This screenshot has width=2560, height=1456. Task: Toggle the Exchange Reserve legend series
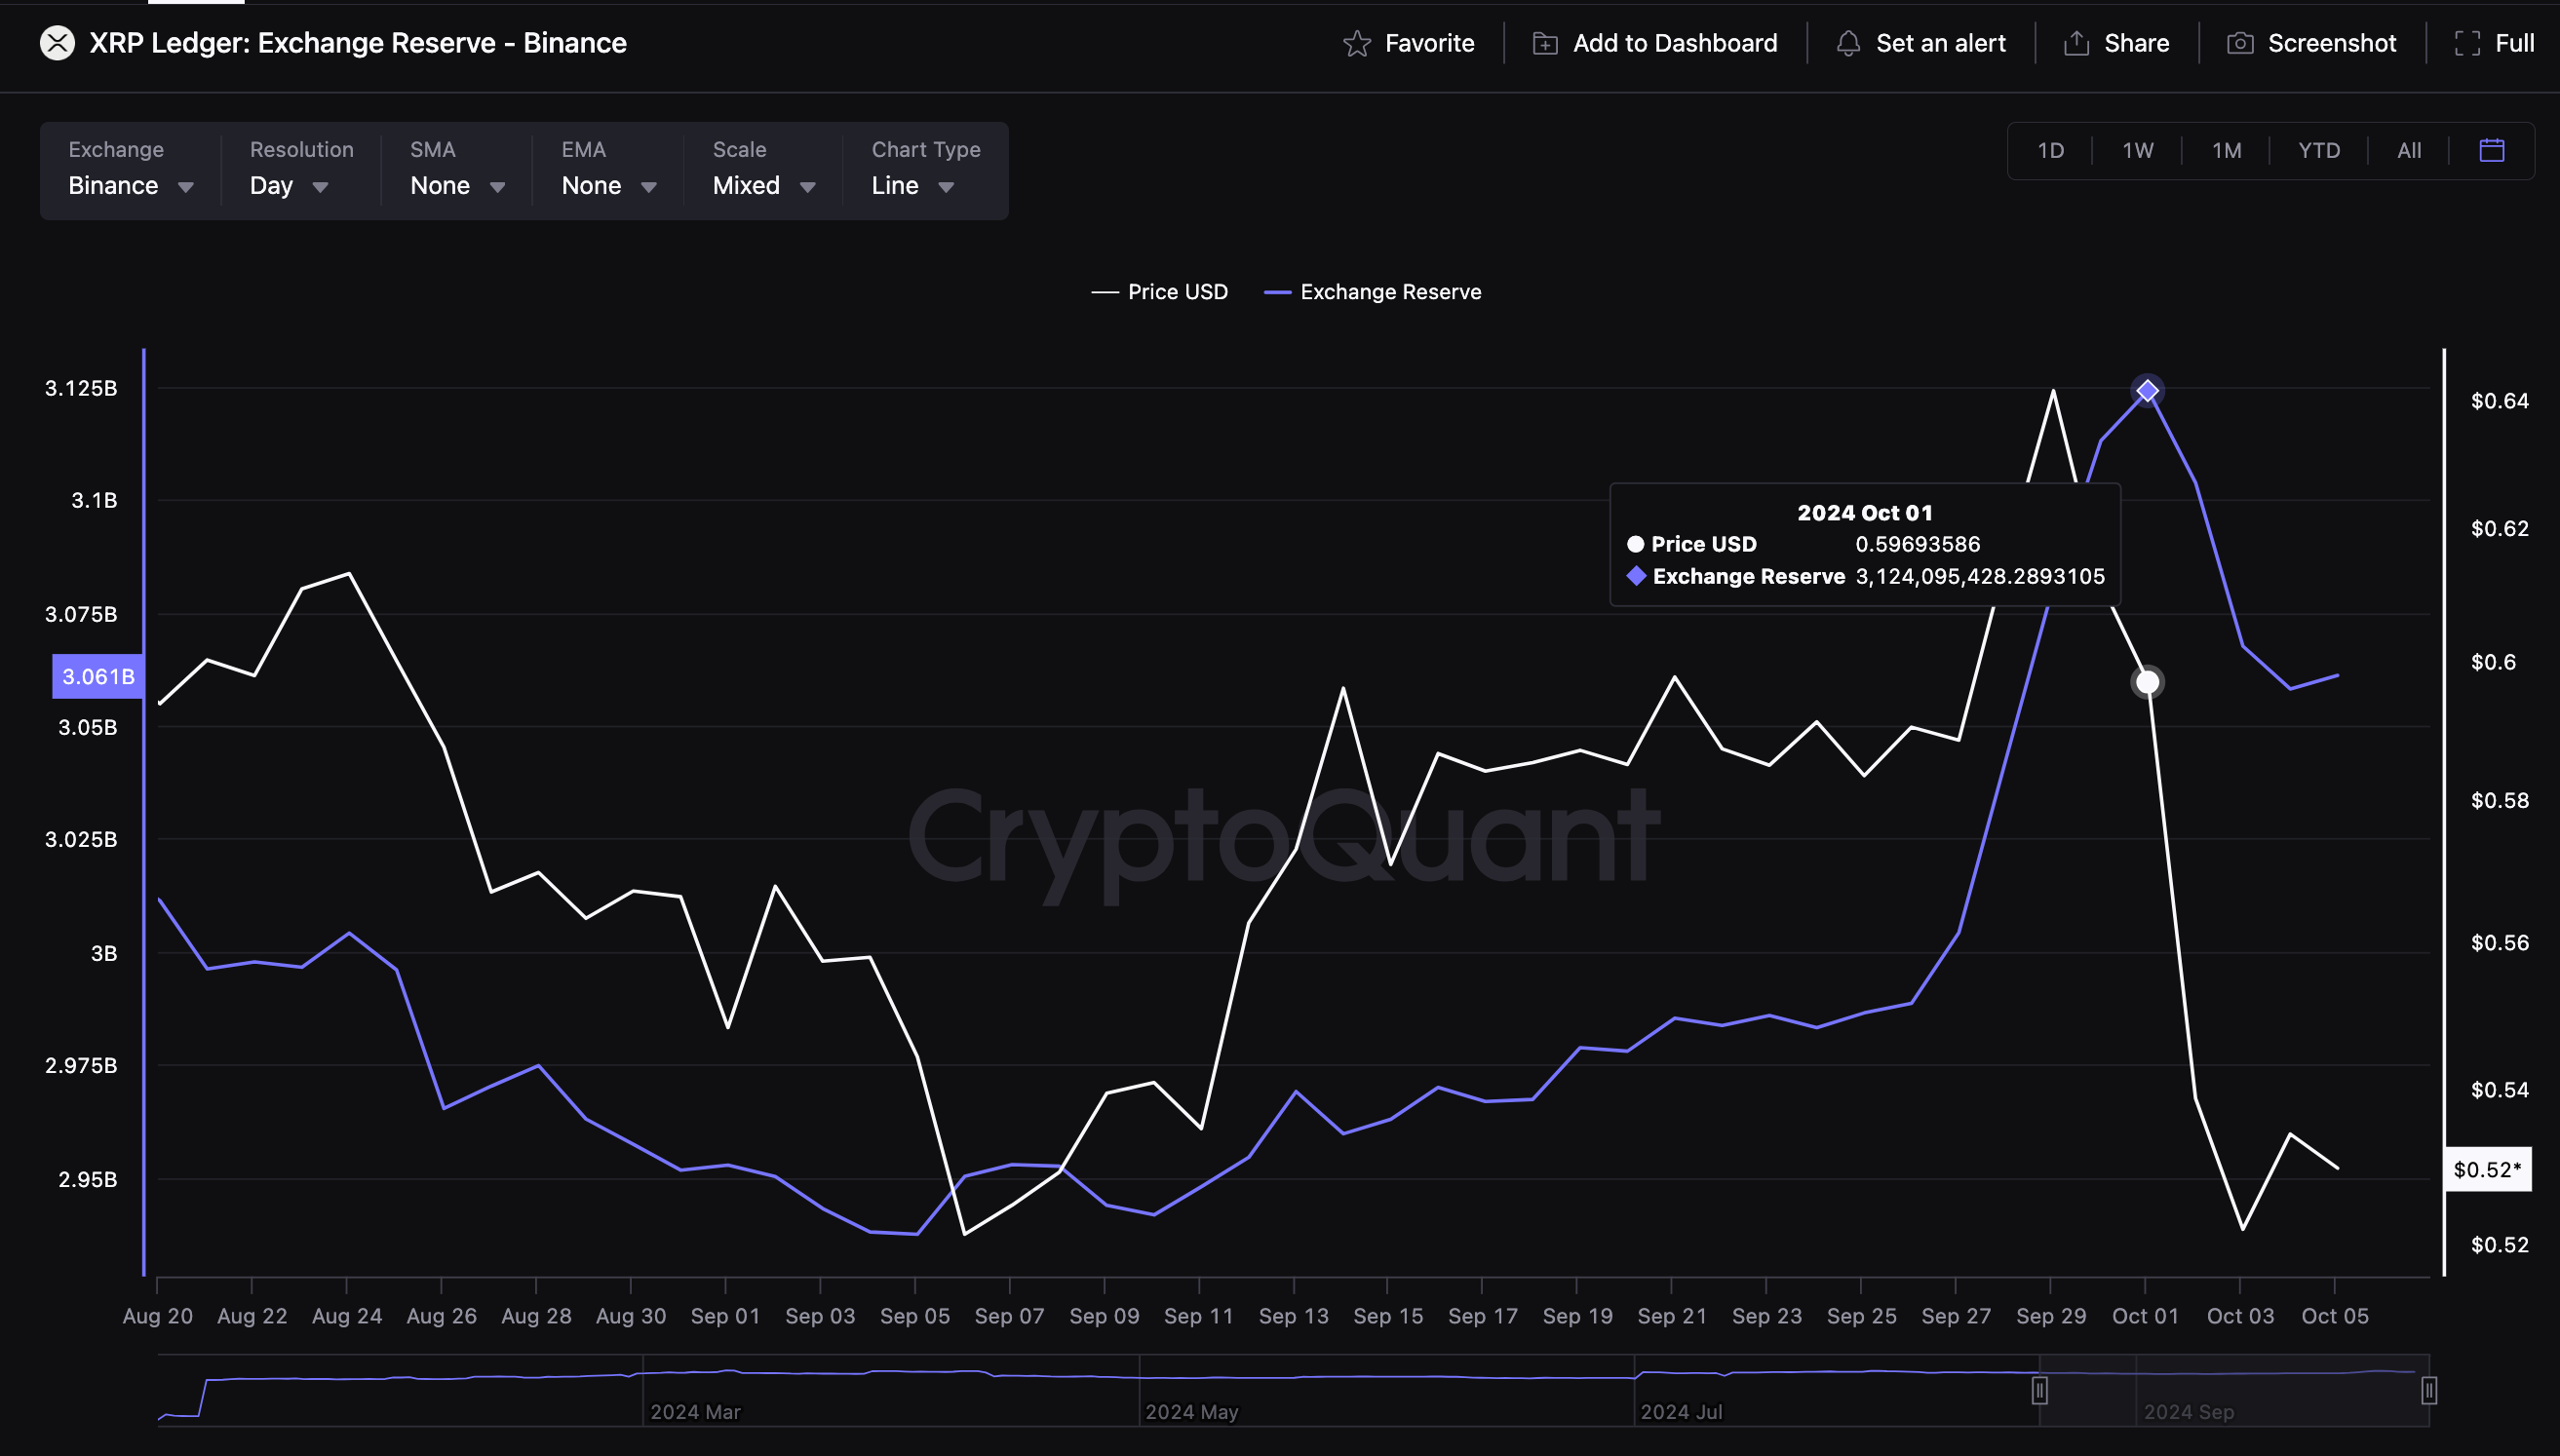(1372, 292)
